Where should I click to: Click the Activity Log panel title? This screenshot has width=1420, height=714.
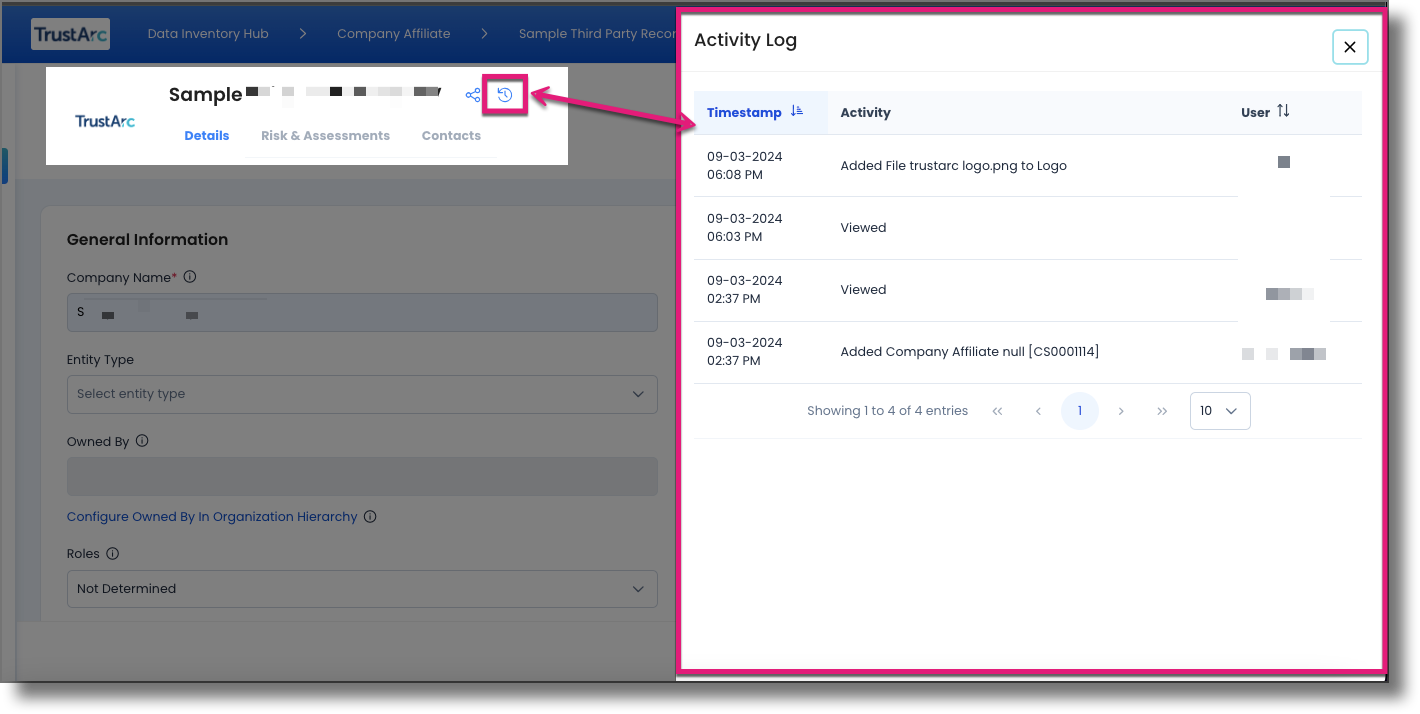click(746, 41)
